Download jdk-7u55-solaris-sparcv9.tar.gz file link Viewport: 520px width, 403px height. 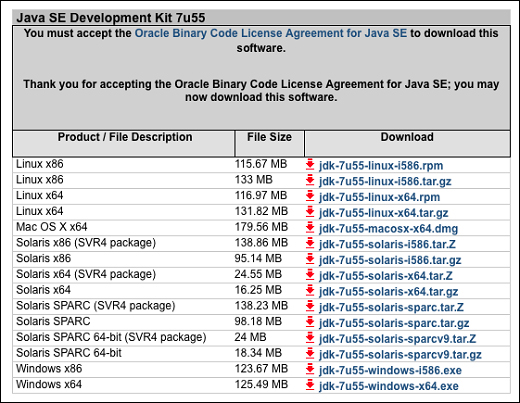400,355
